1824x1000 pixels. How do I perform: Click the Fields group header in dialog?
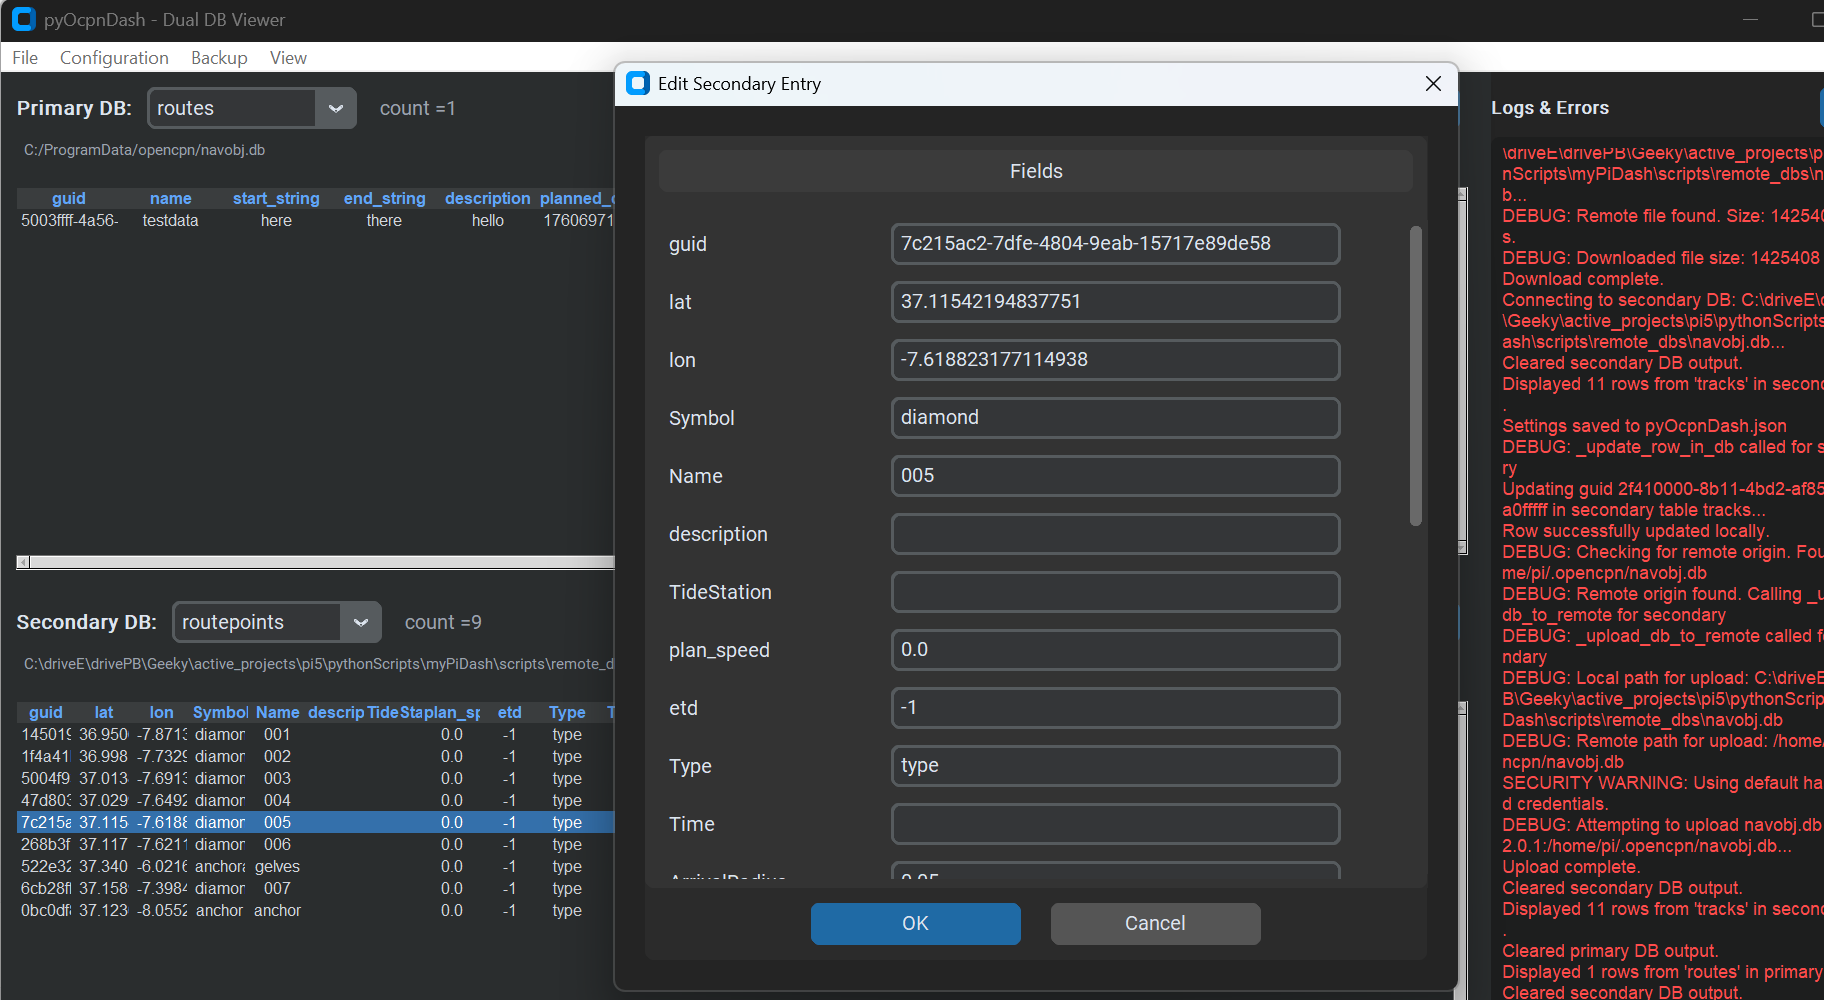point(1036,171)
